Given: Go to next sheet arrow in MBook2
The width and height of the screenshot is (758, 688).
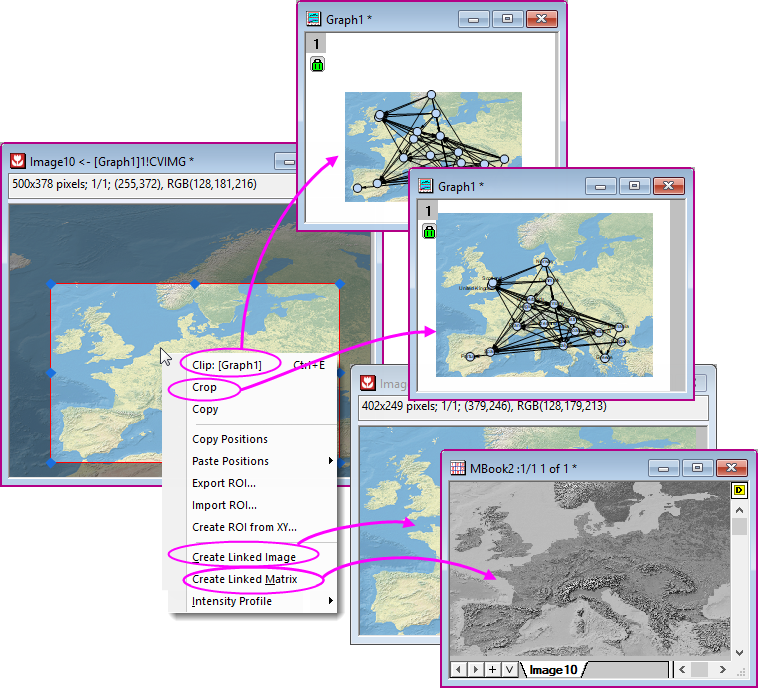Looking at the screenshot, I should tap(476, 670).
